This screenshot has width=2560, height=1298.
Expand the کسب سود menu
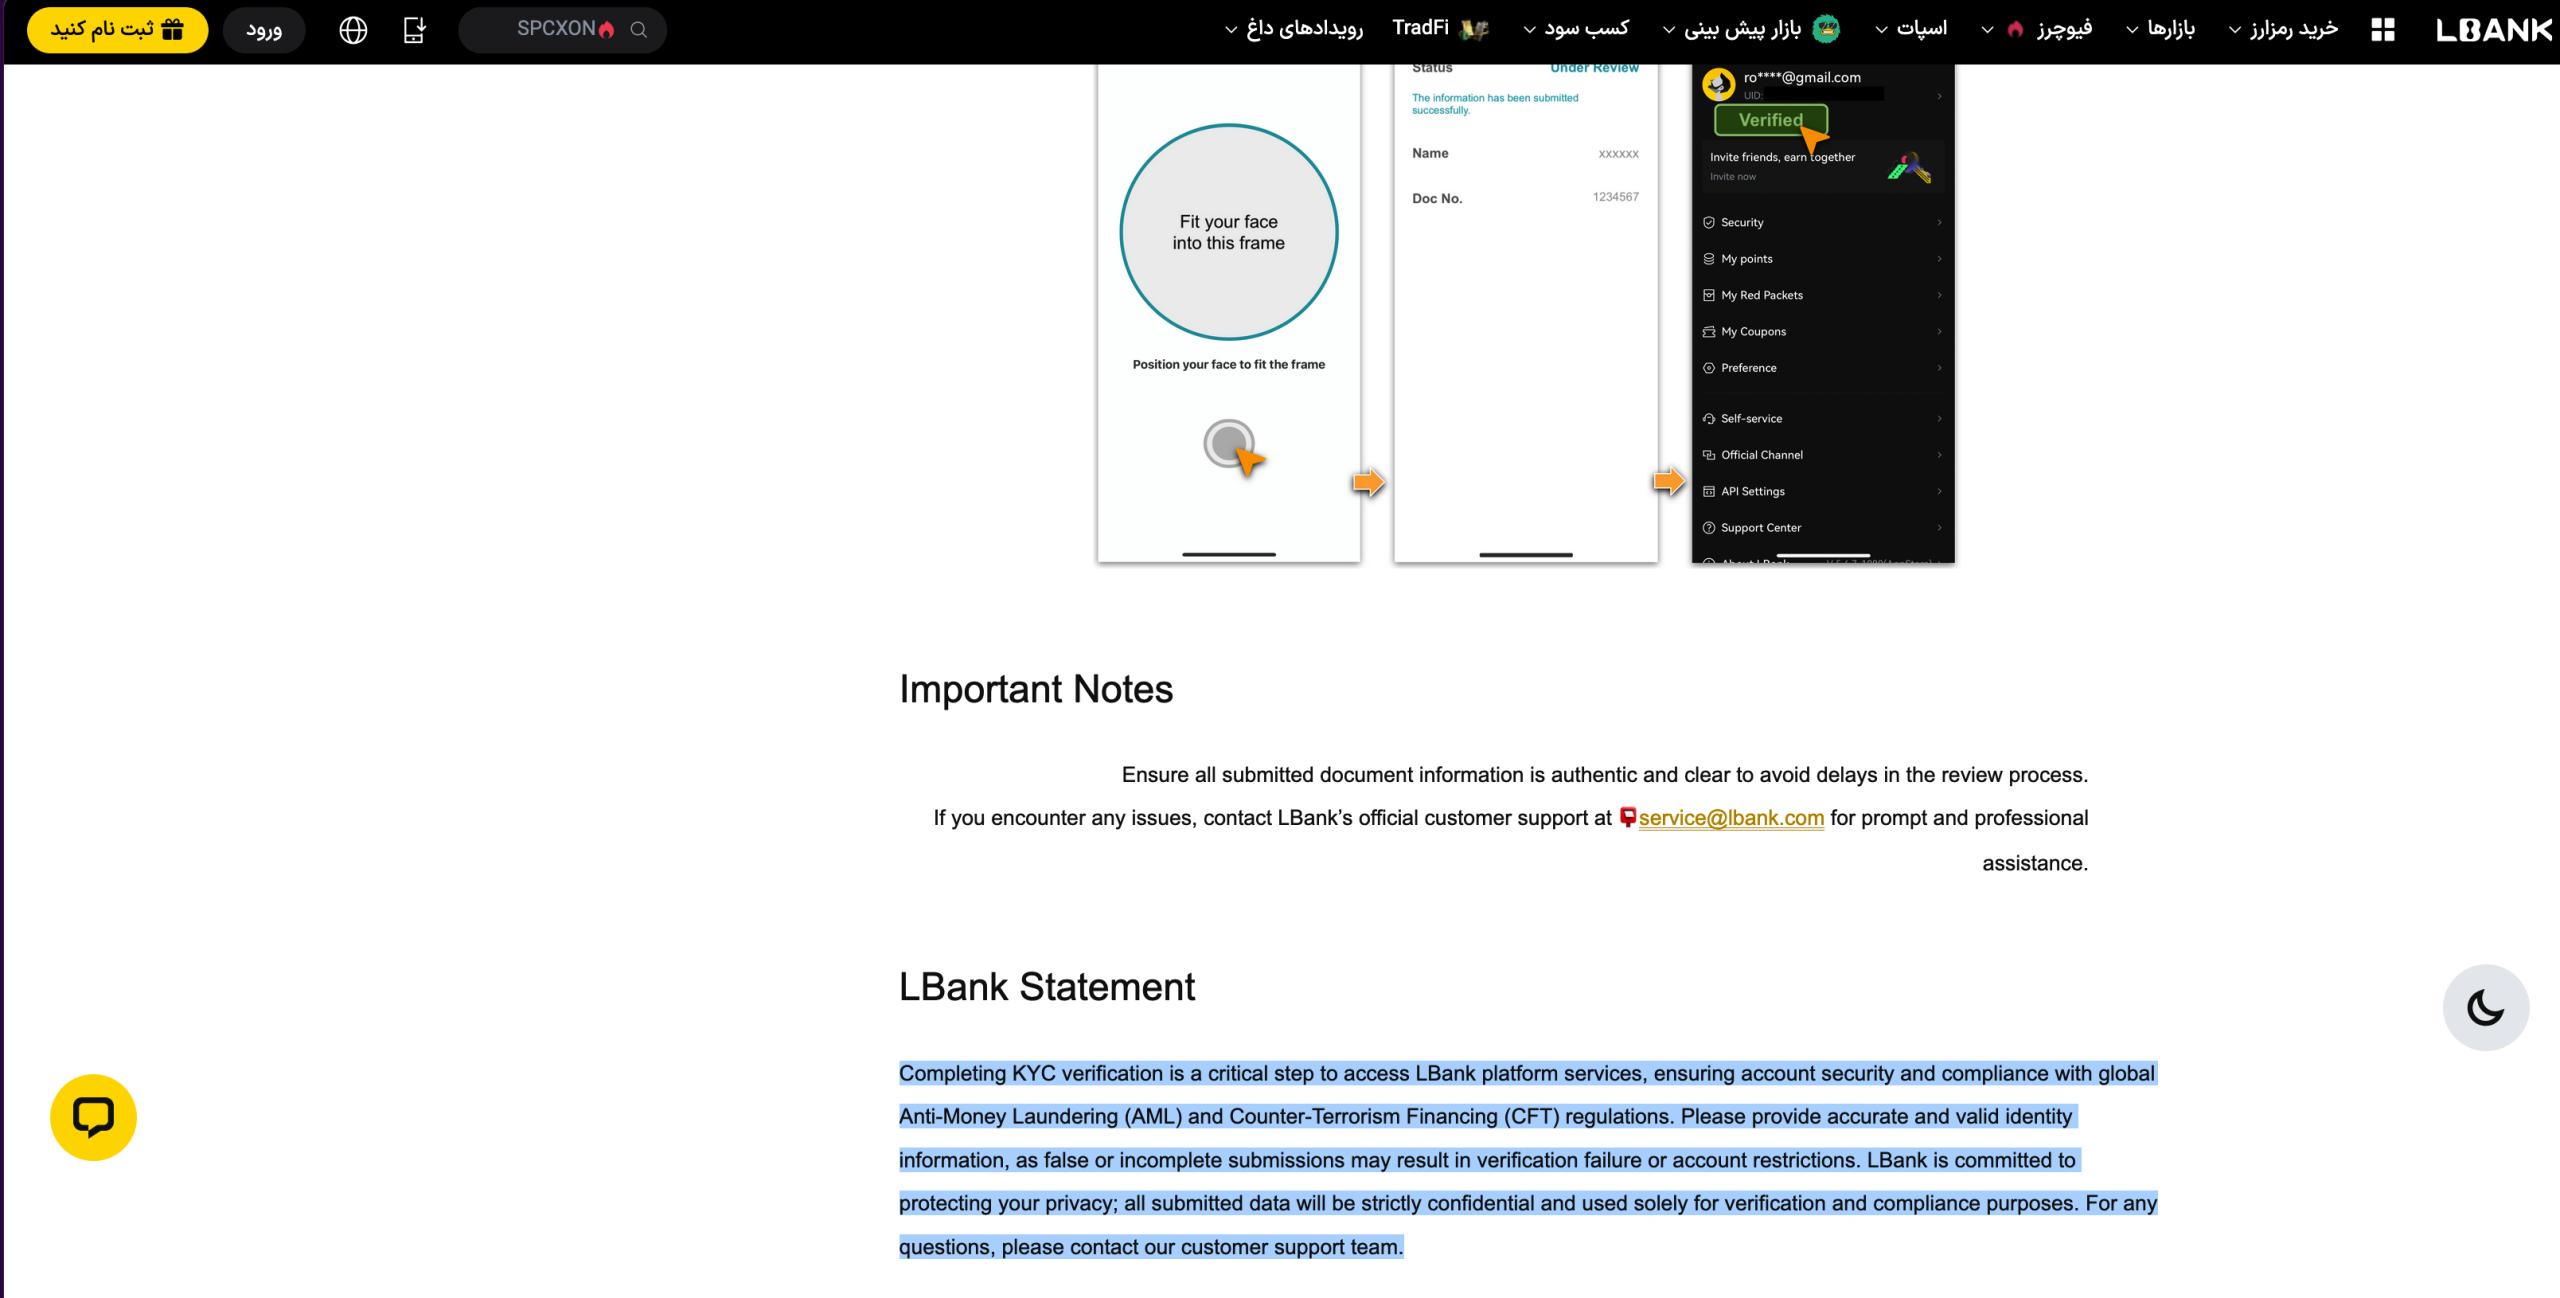pos(1576,29)
